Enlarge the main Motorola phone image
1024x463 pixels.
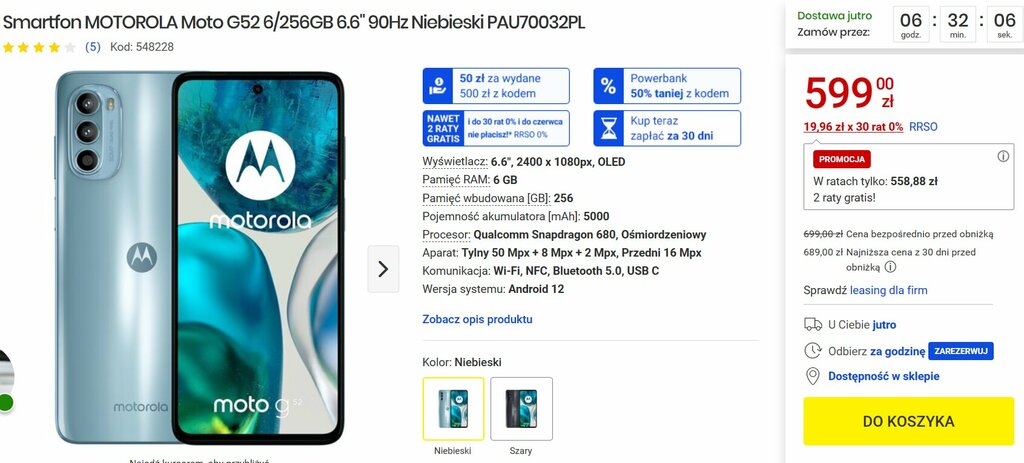(199, 258)
